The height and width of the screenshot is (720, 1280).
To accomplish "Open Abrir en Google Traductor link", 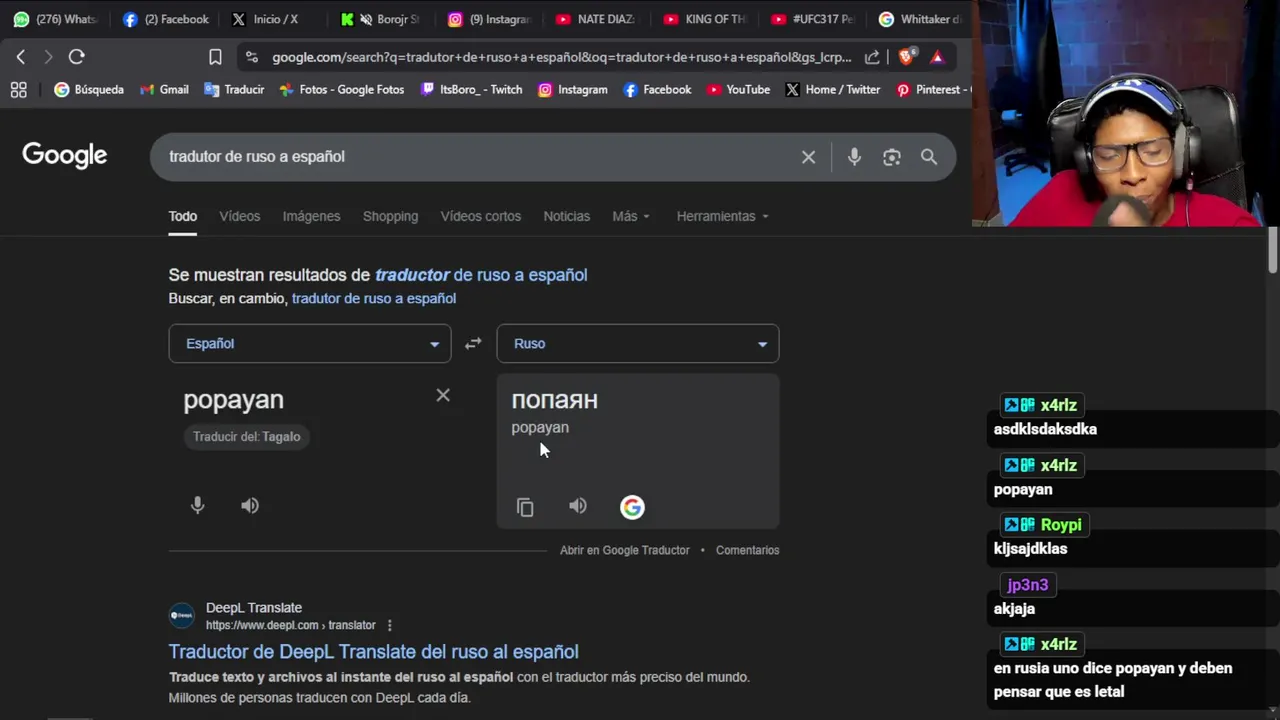I will pos(625,550).
